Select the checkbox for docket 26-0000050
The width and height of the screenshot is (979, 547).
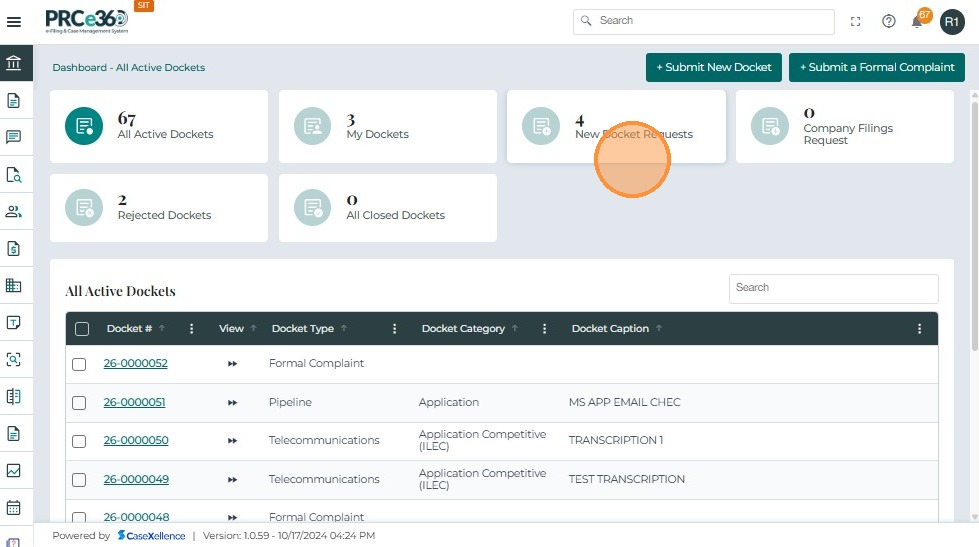point(79,441)
